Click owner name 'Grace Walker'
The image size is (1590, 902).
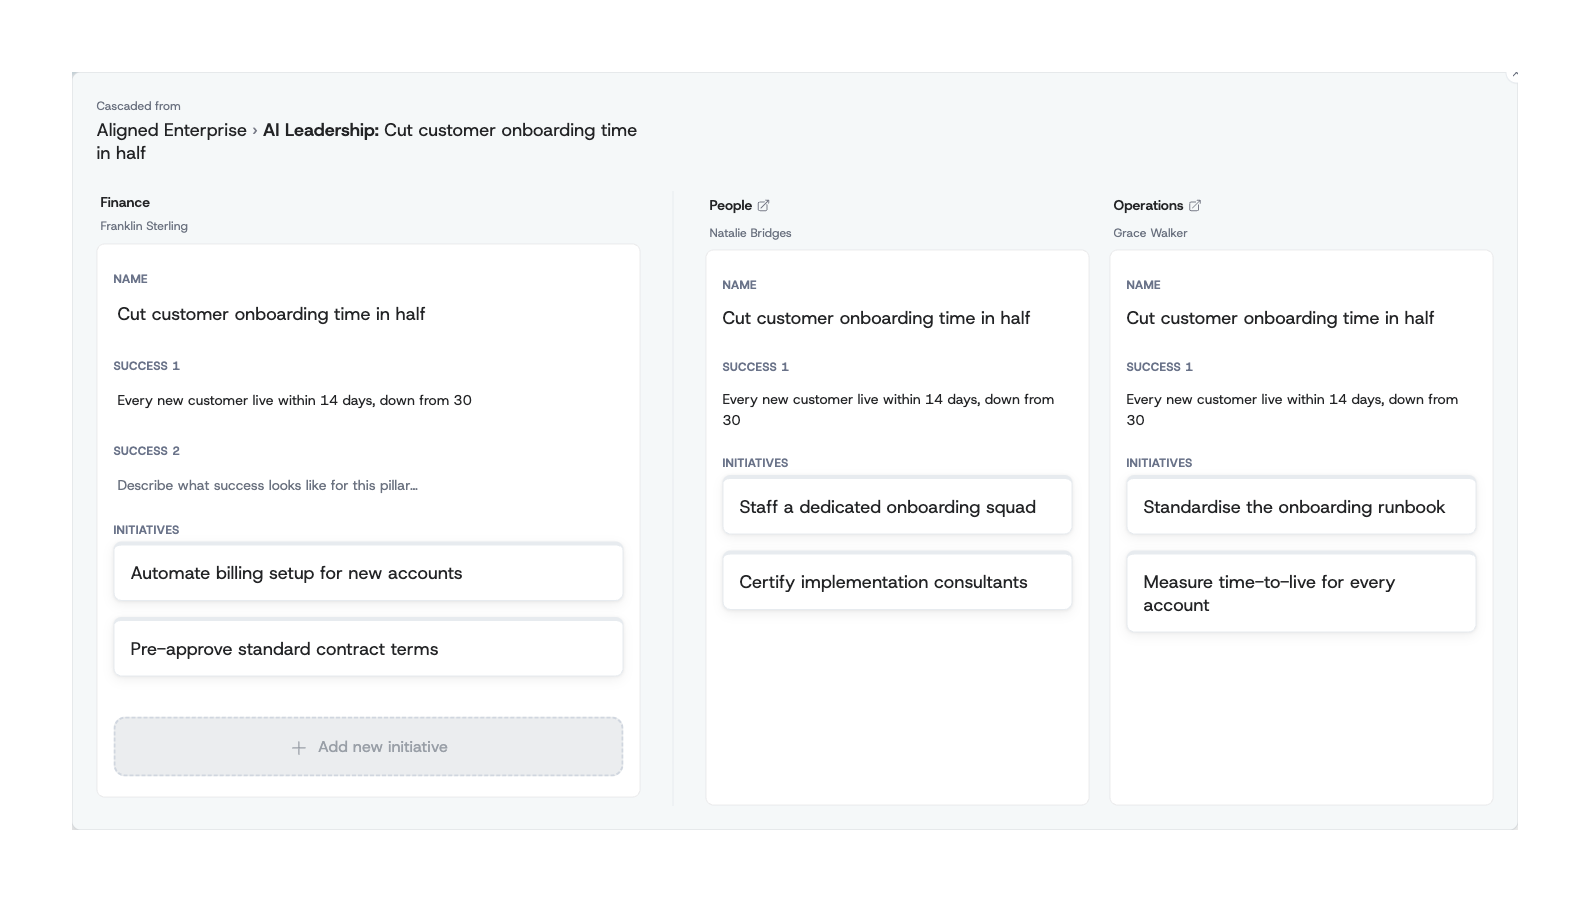click(1150, 233)
